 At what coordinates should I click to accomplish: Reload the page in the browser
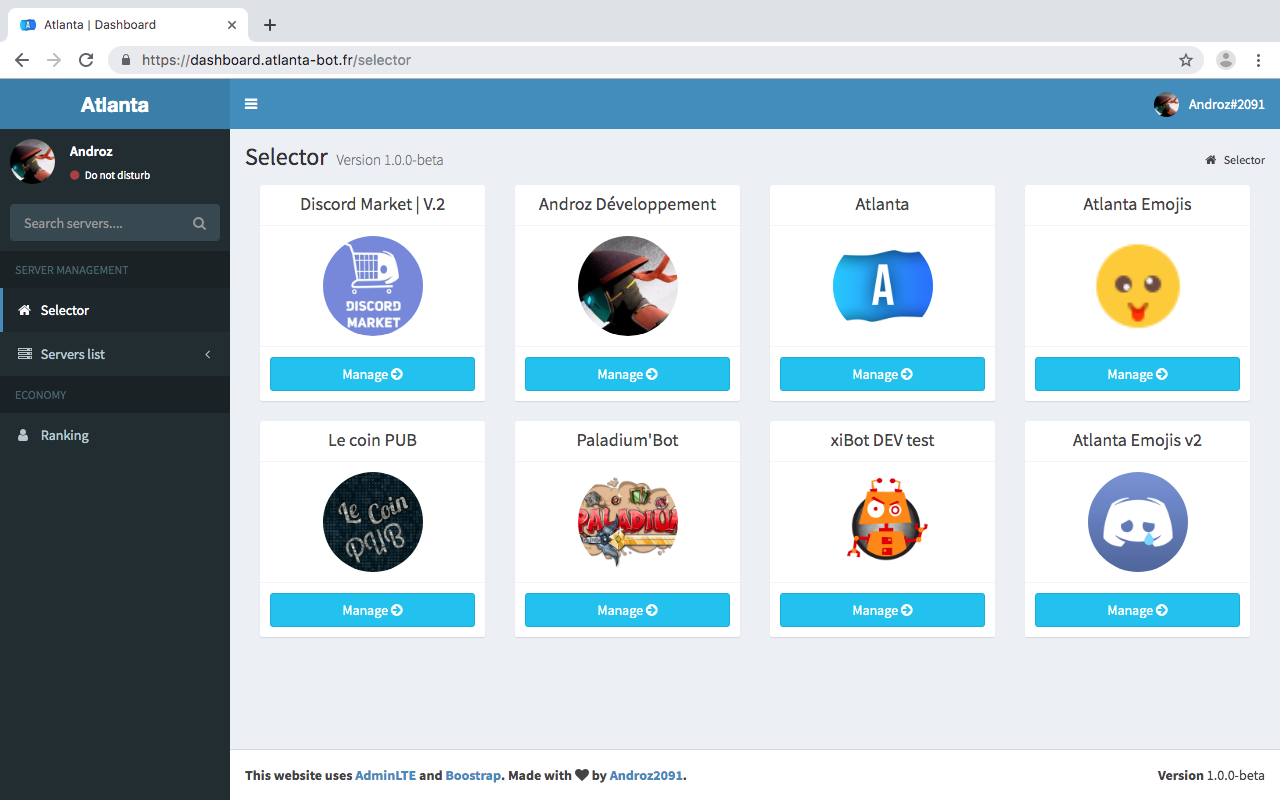[86, 60]
